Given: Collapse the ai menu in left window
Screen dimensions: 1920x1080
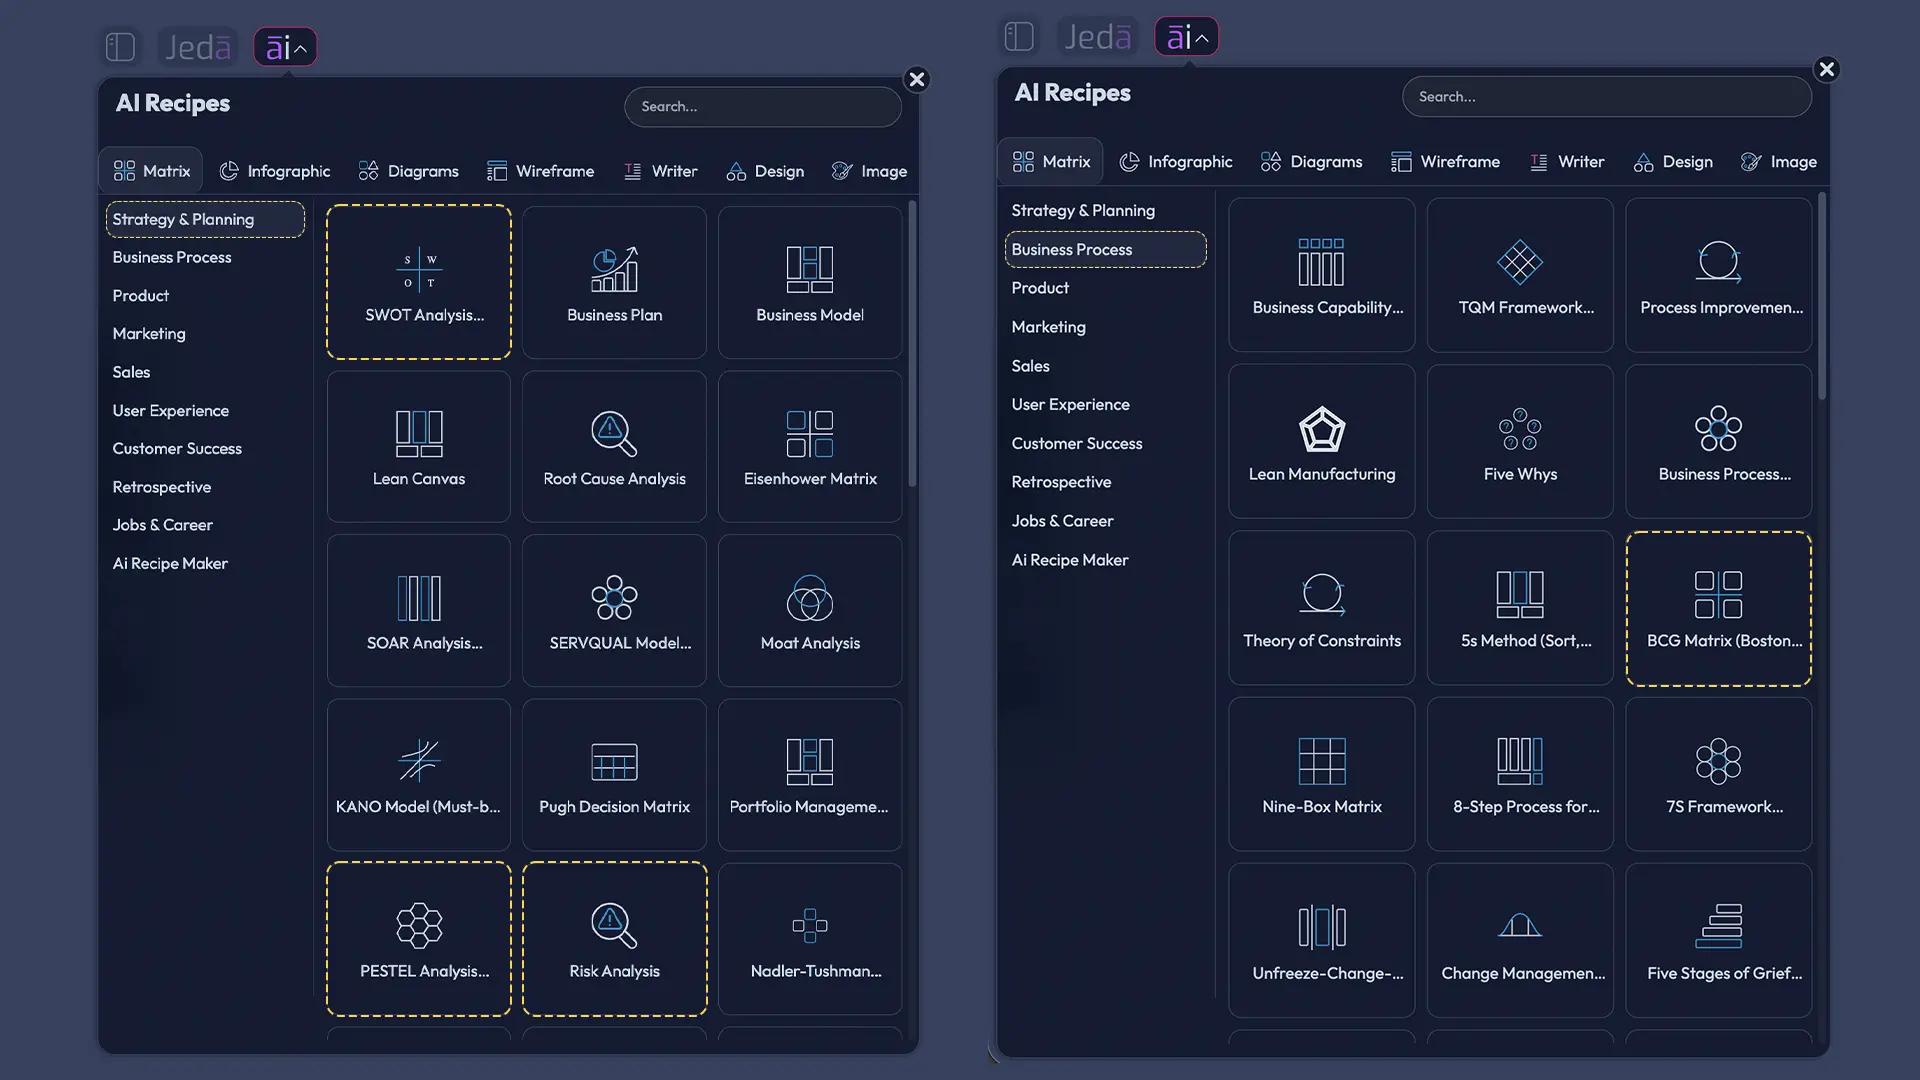Looking at the screenshot, I should coord(285,47).
